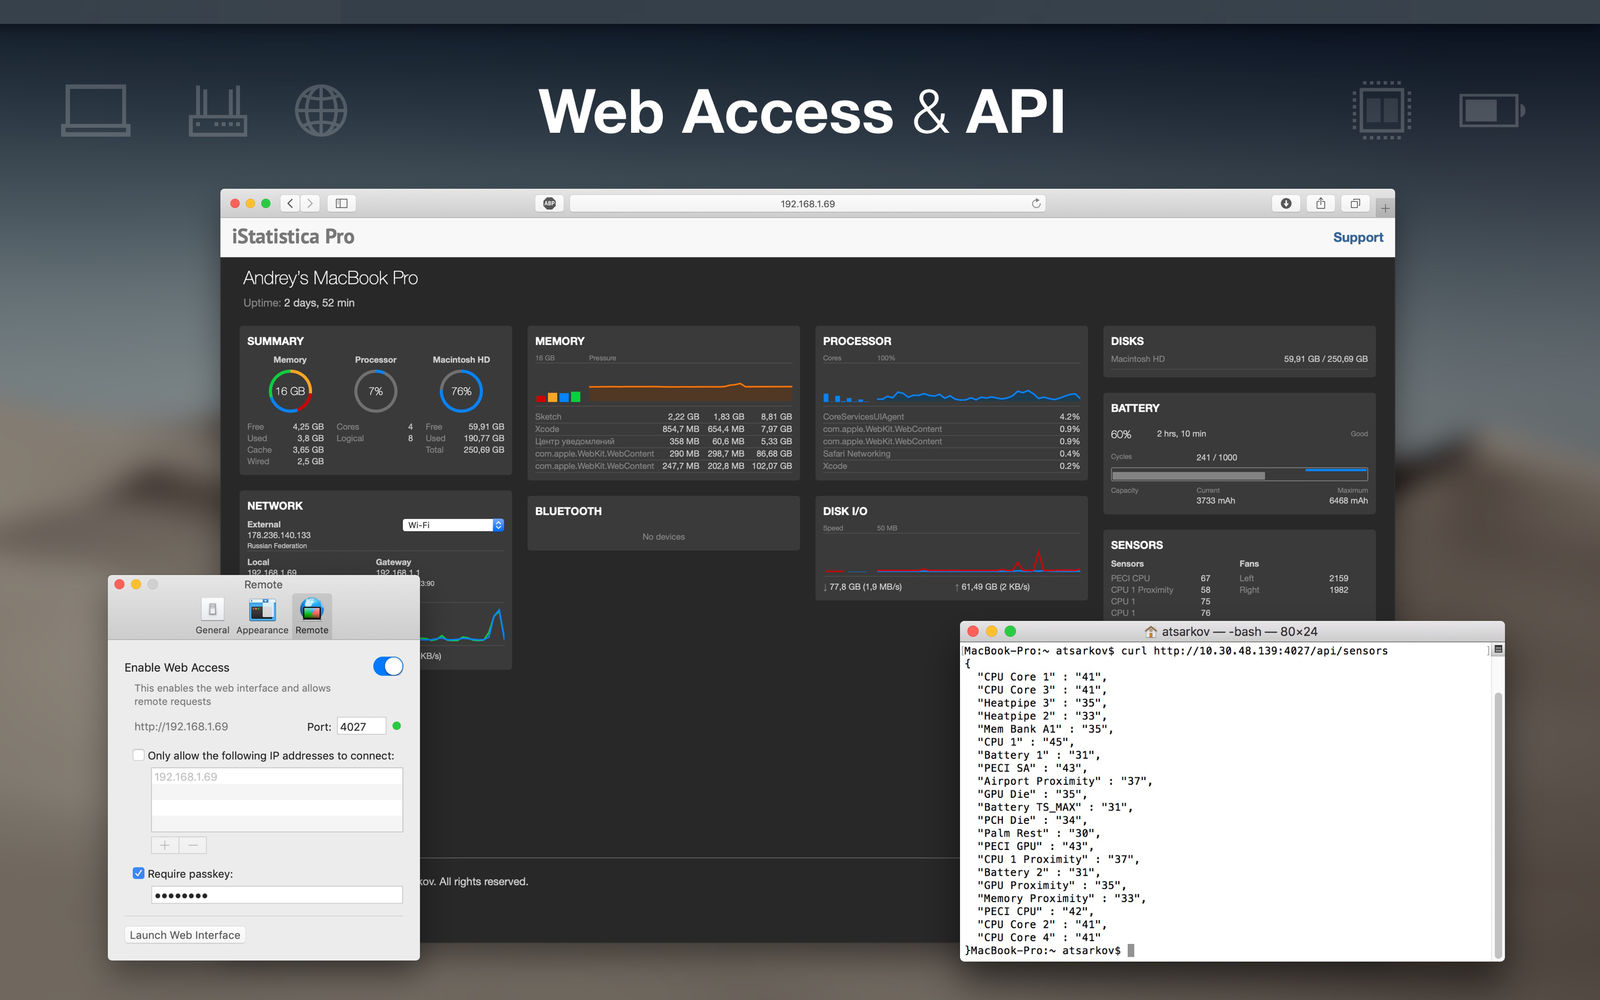Click the iStatistica Pro title
Image resolution: width=1600 pixels, height=1000 pixels.
click(x=293, y=237)
